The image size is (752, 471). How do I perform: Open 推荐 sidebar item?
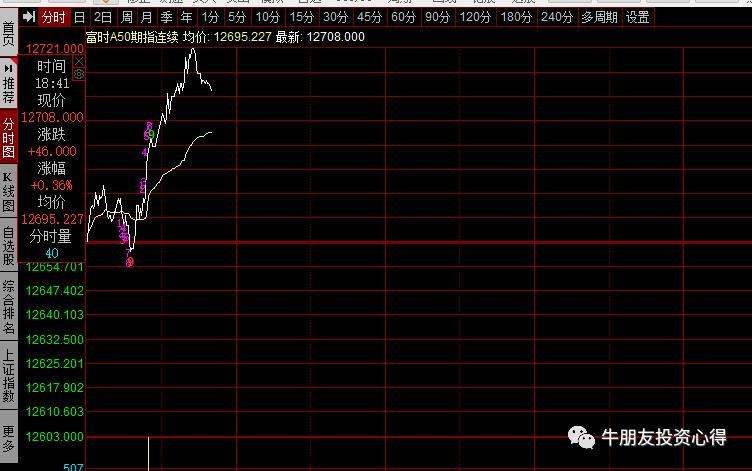point(9,83)
